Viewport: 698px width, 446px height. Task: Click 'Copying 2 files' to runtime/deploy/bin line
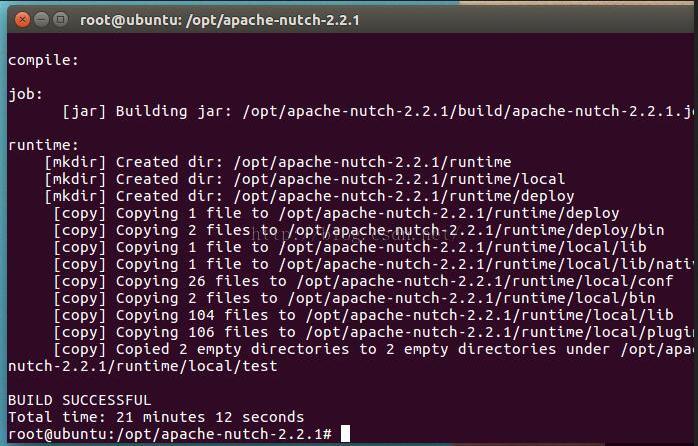(x=358, y=230)
